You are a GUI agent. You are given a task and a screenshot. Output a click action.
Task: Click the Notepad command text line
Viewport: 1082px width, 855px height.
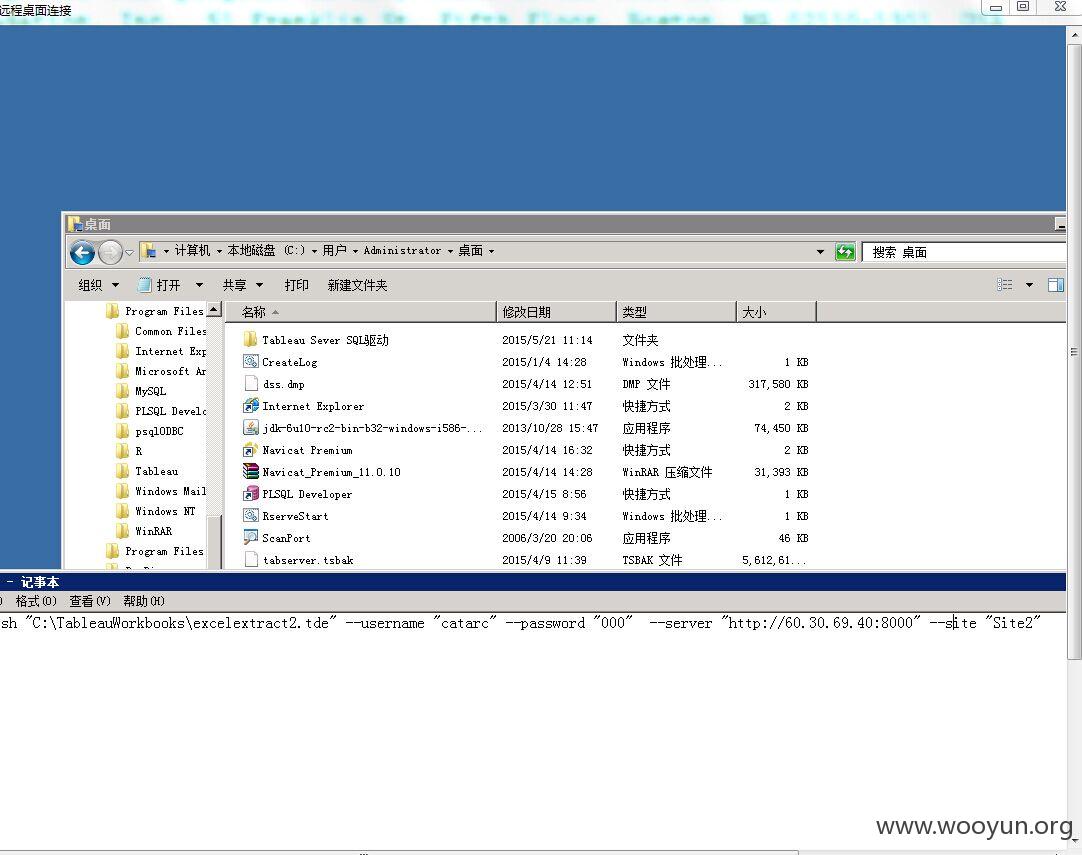520,623
